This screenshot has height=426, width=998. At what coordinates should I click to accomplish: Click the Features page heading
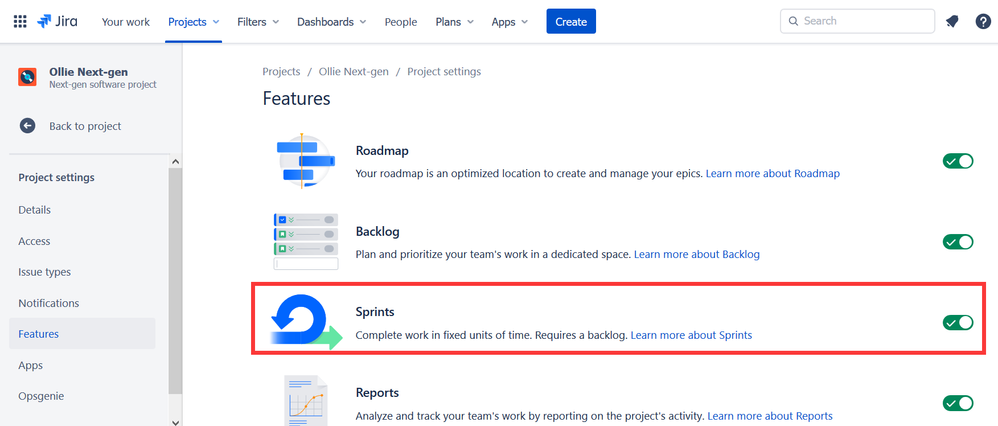[x=297, y=99]
